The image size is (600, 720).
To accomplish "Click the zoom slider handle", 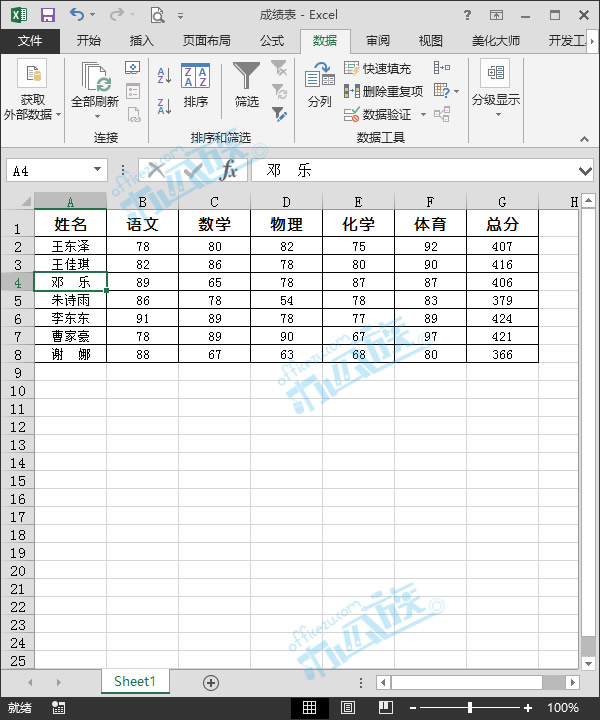I will point(470,708).
